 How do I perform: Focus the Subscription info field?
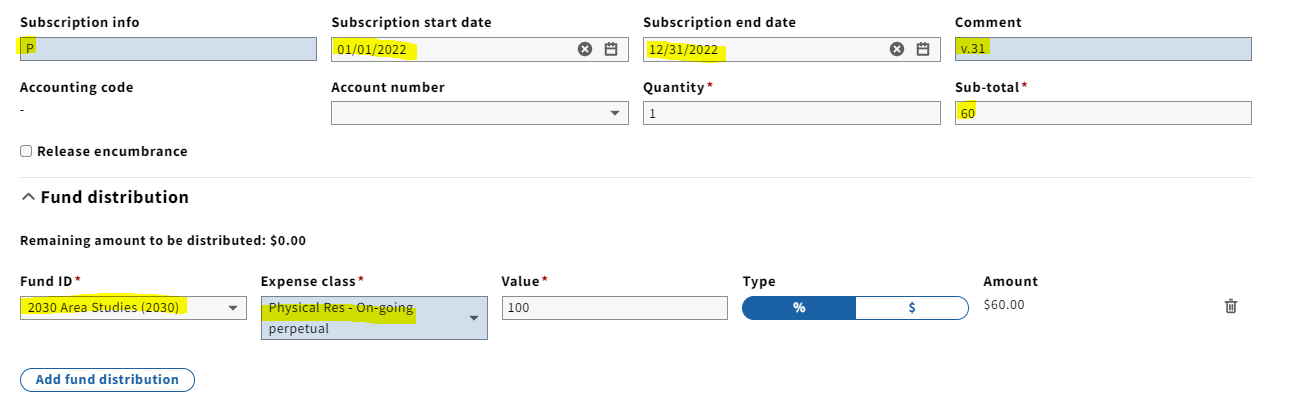(x=168, y=49)
